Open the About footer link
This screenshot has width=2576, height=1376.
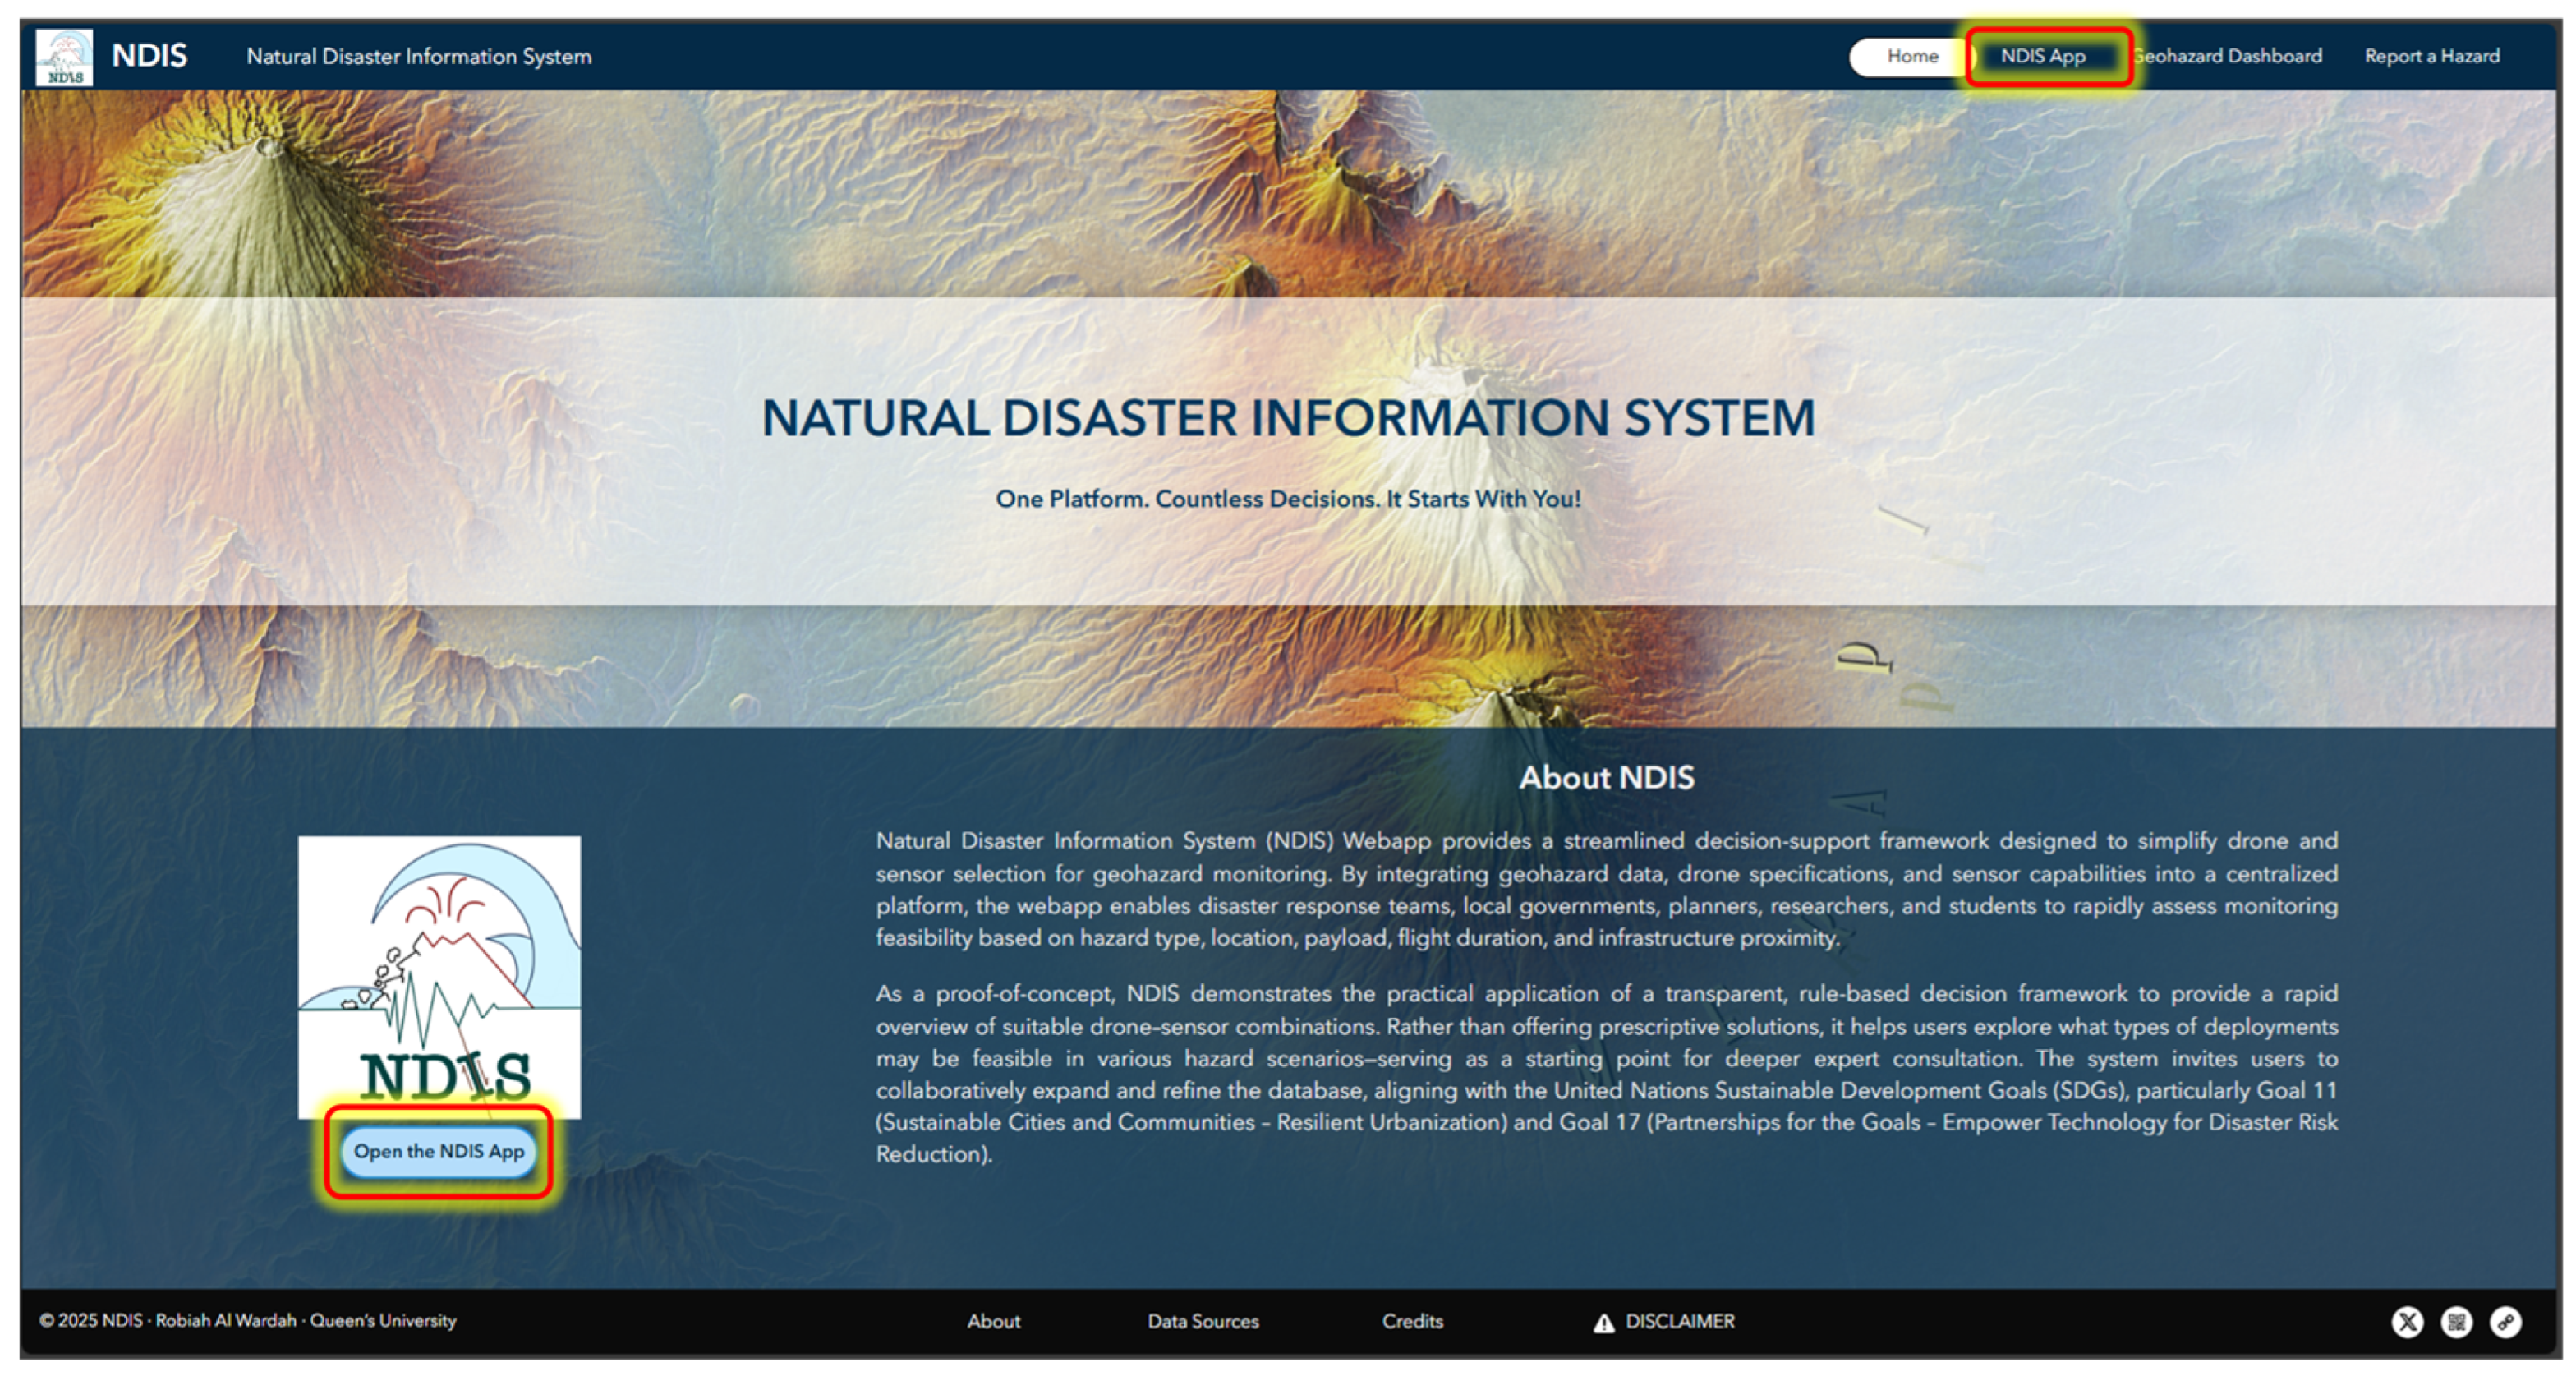993,1321
